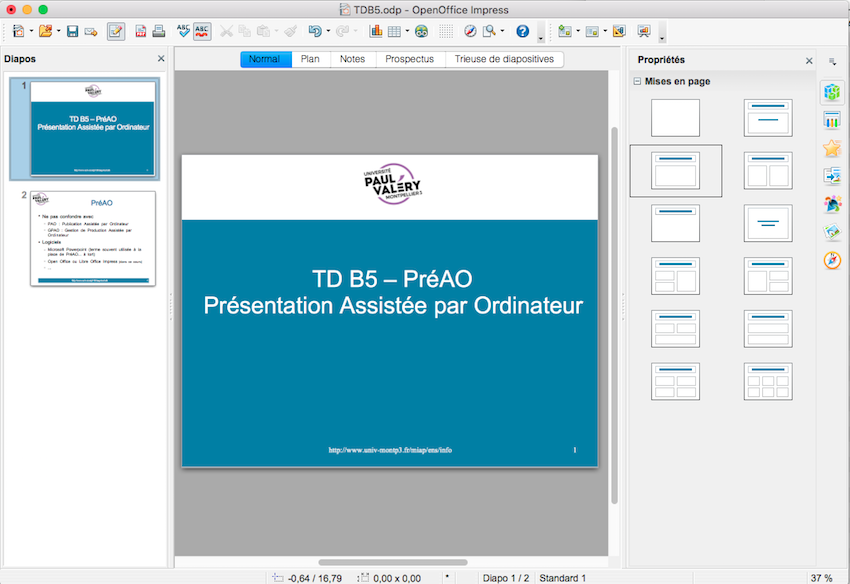Click the slide title TD B5 – PréAO
The height and width of the screenshot is (584, 850).
point(392,279)
